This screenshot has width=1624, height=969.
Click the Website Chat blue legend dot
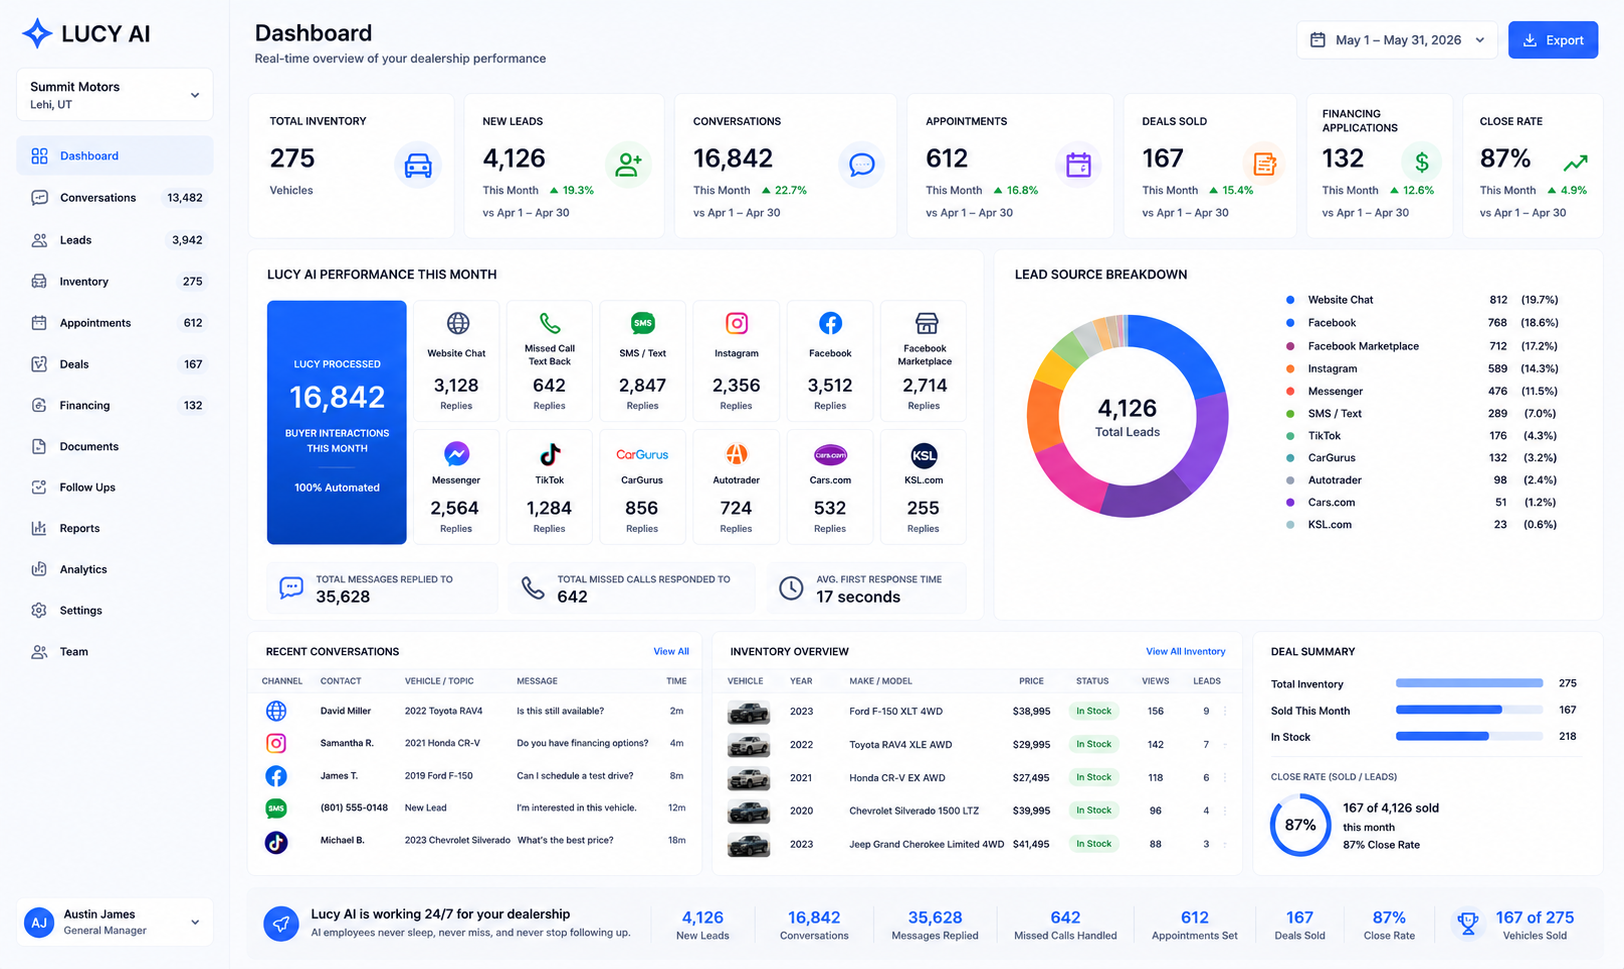(1290, 300)
